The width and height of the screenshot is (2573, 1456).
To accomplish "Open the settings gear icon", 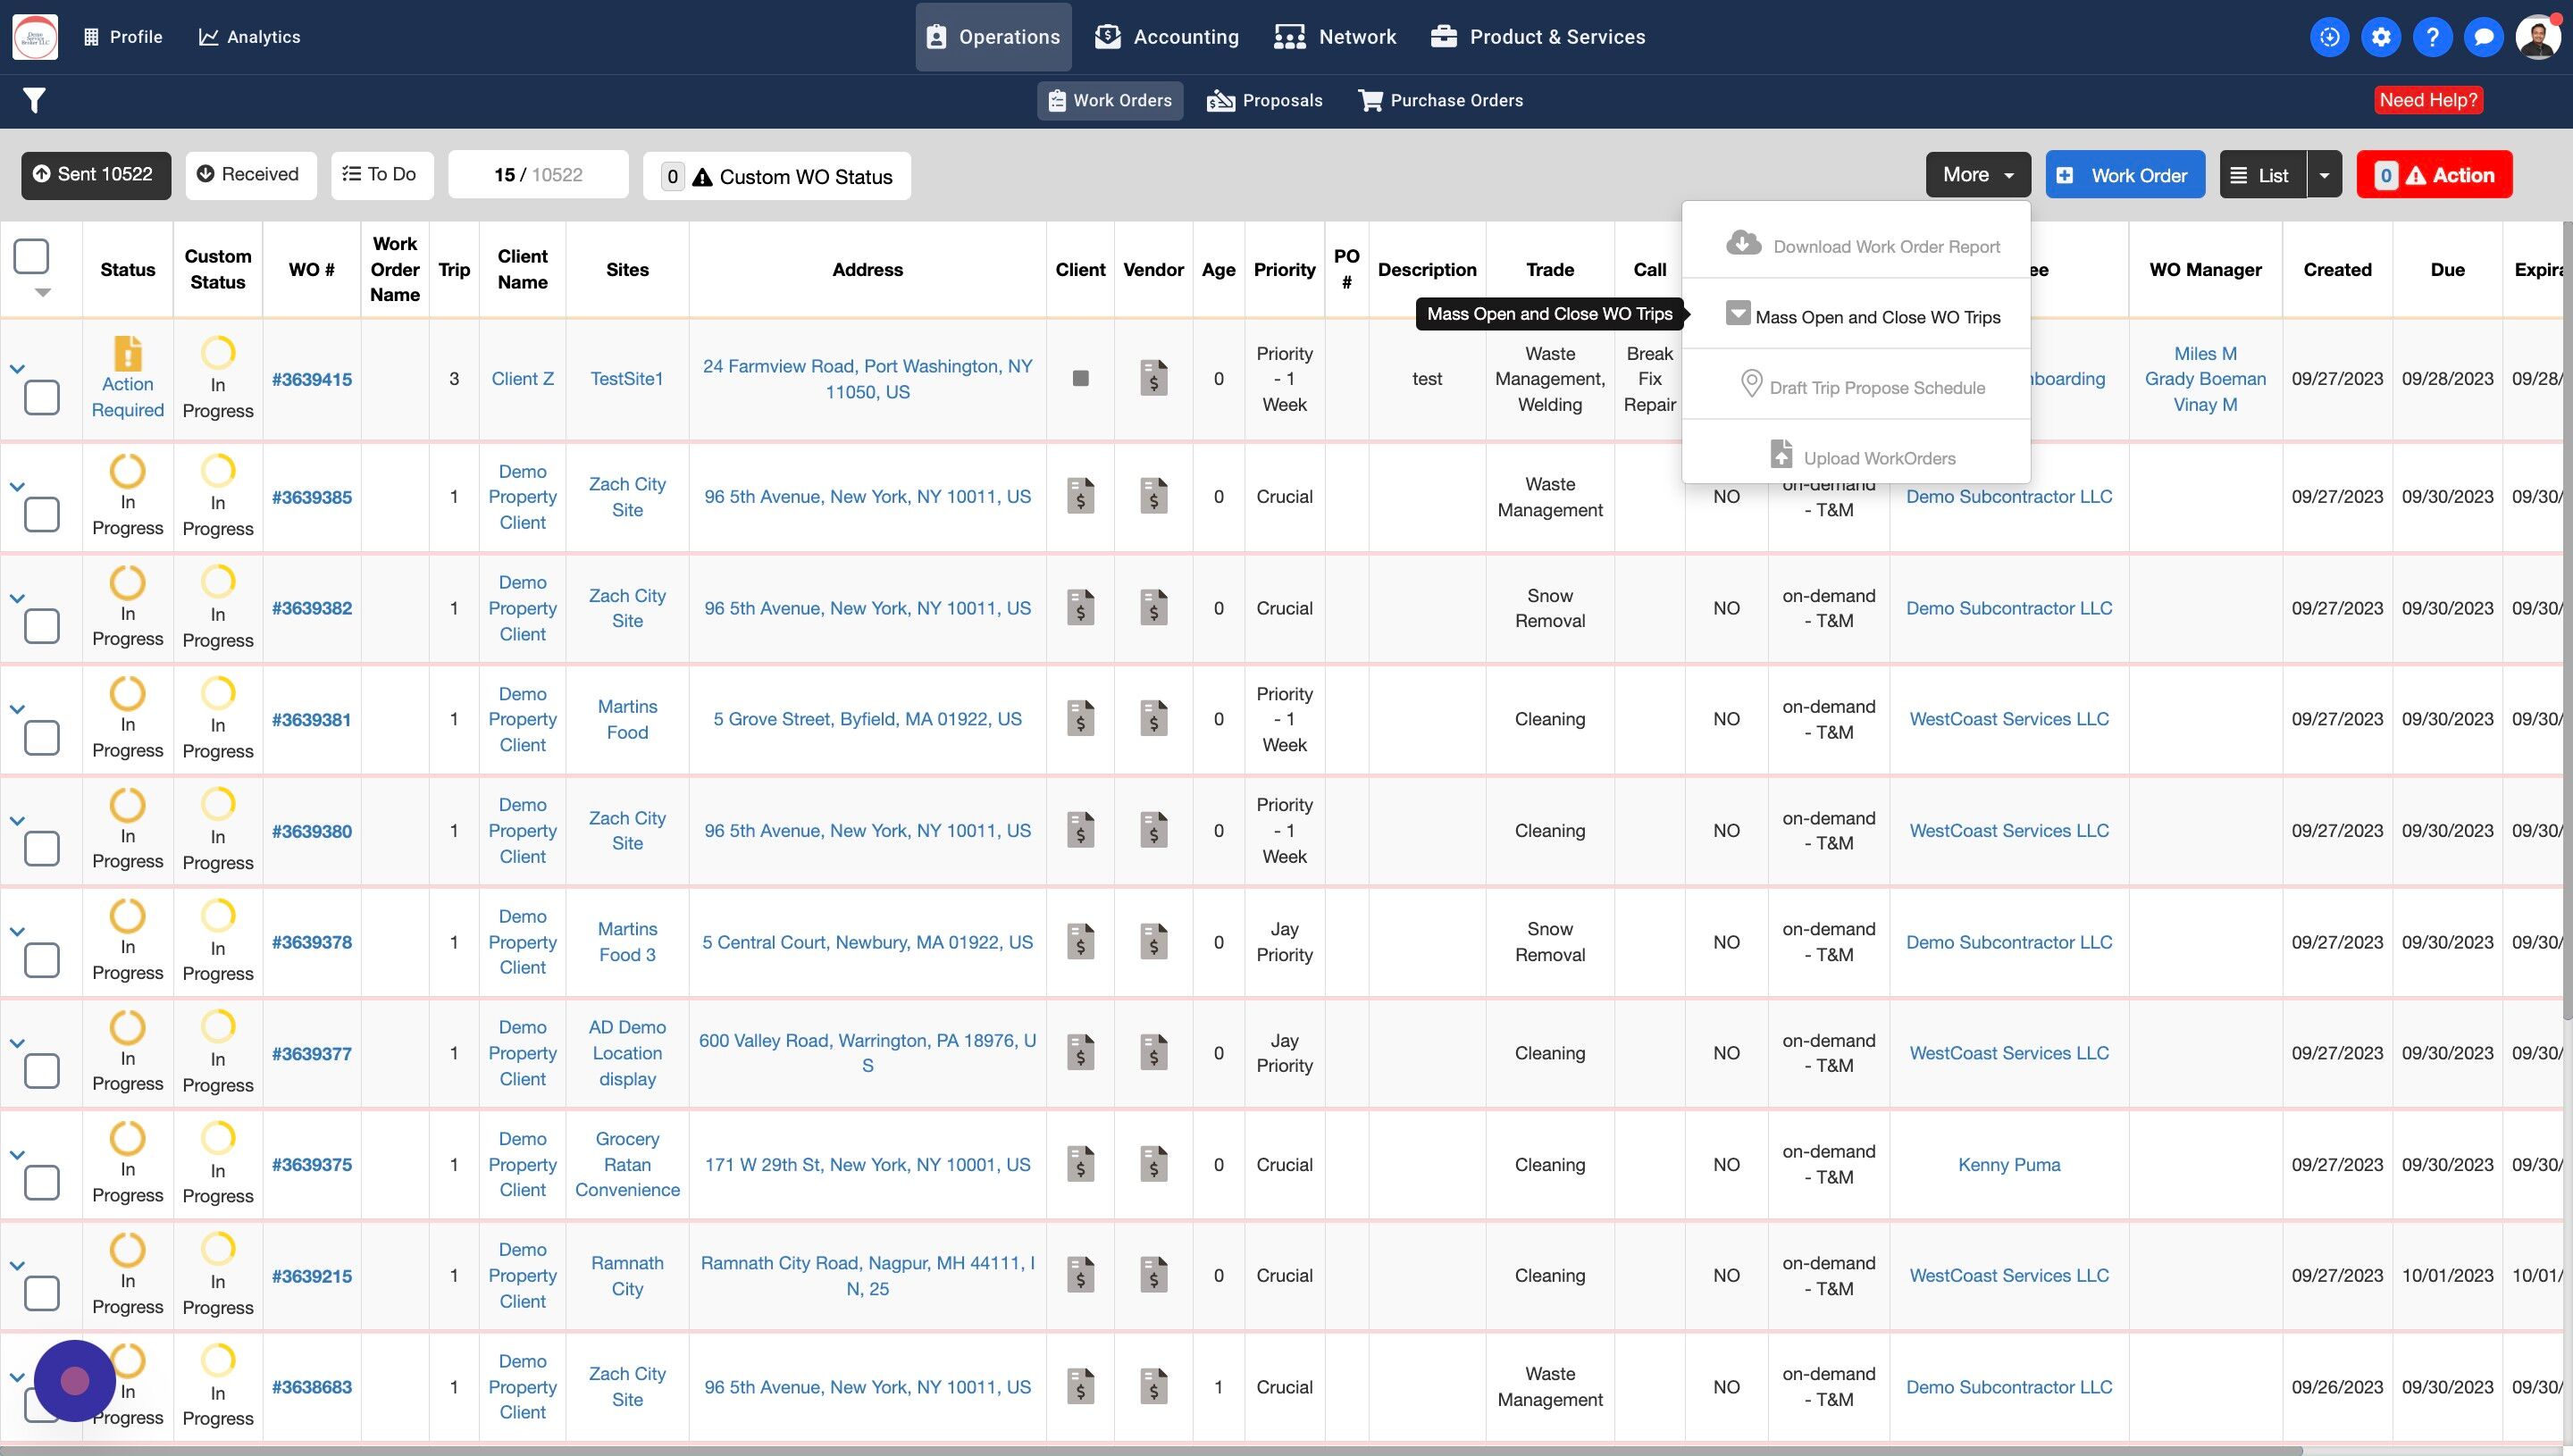I will point(2381,37).
